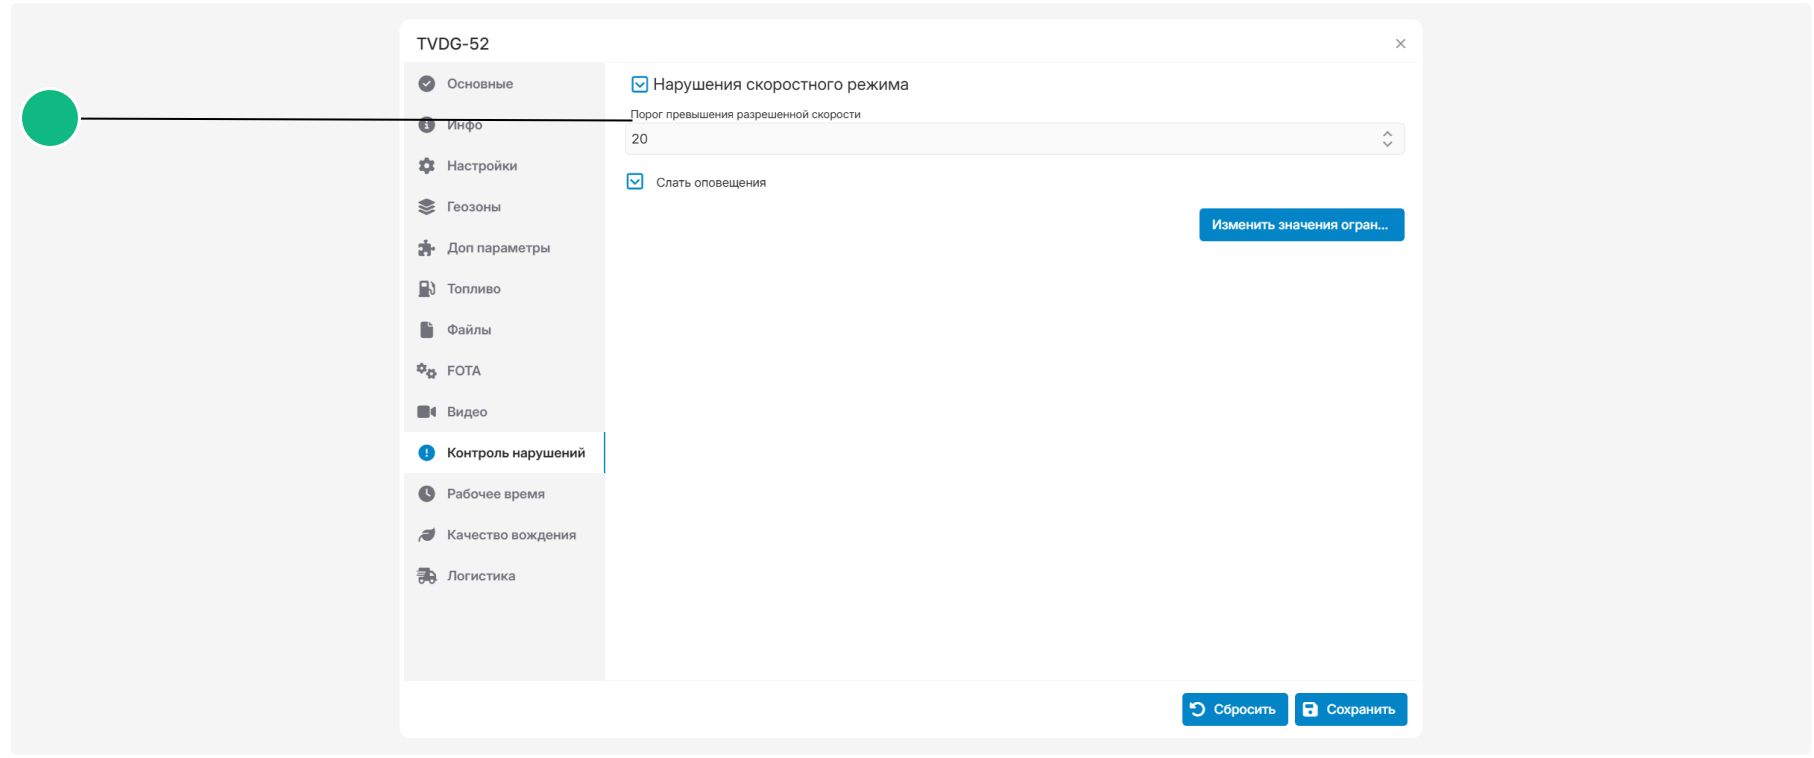Uncheck the Слать оповещения checkbox
The width and height of the screenshot is (1814, 758).
(635, 182)
